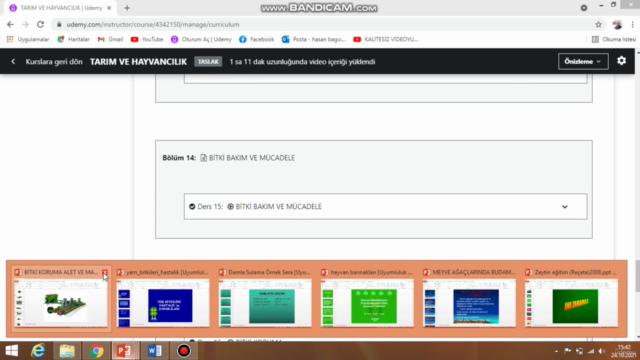Click the PowerPoint taskbar icon

point(124,351)
